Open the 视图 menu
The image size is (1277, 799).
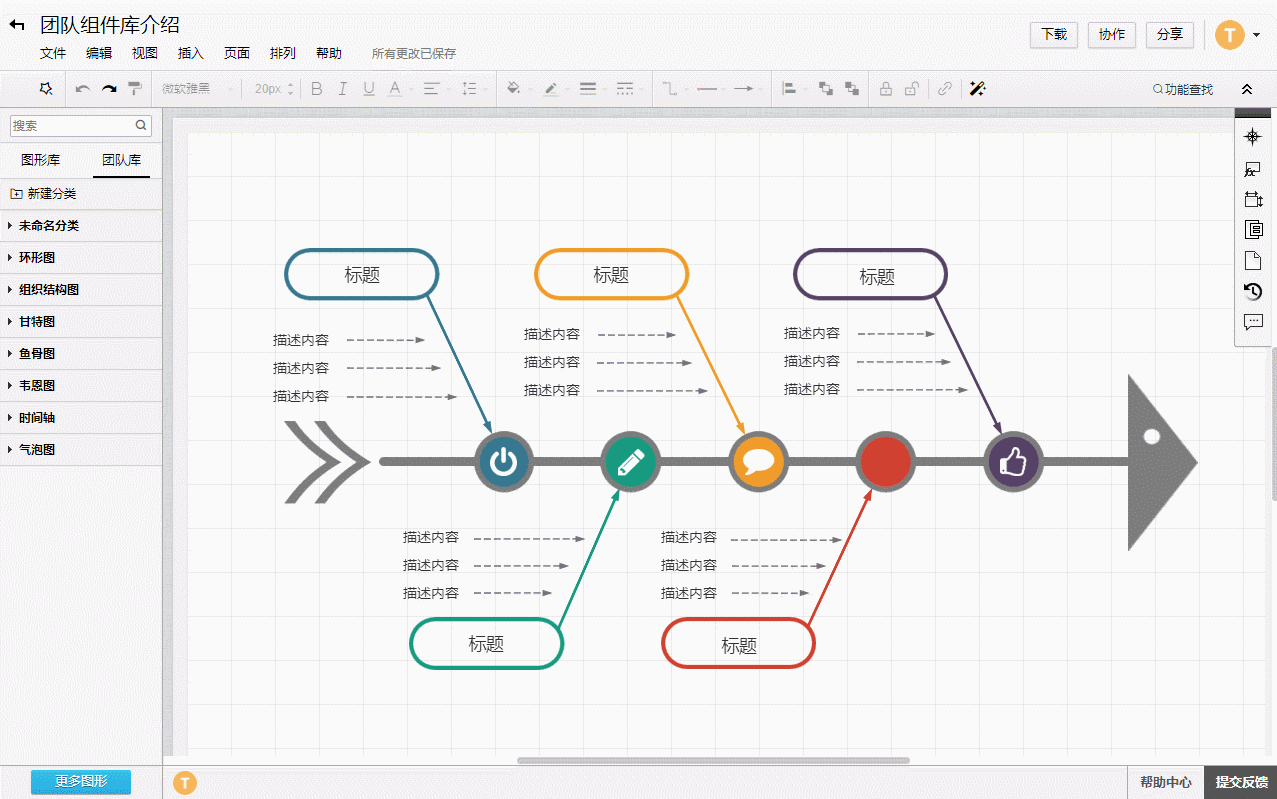[145, 54]
